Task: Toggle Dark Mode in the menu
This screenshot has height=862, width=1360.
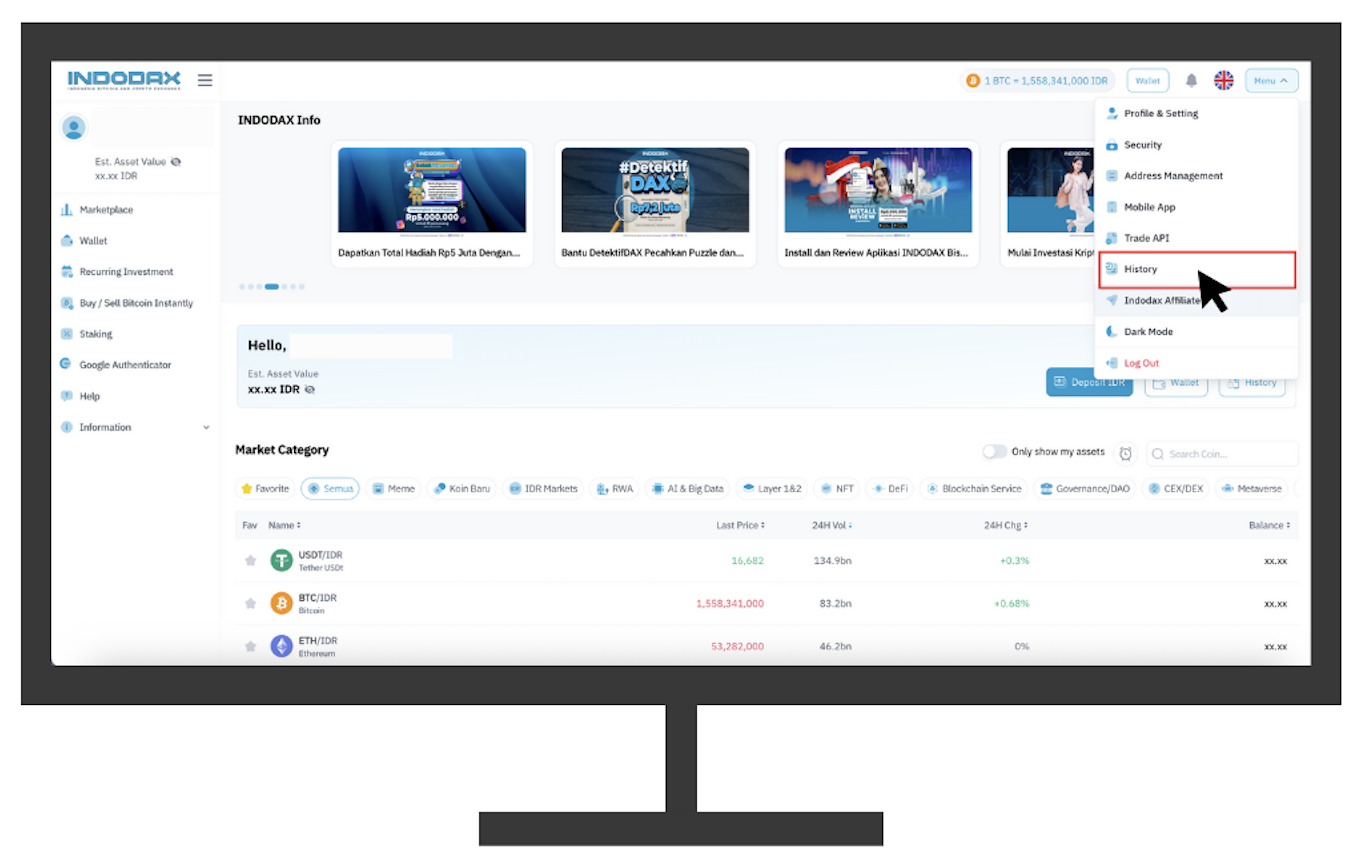Action: pyautogui.click(x=1147, y=332)
